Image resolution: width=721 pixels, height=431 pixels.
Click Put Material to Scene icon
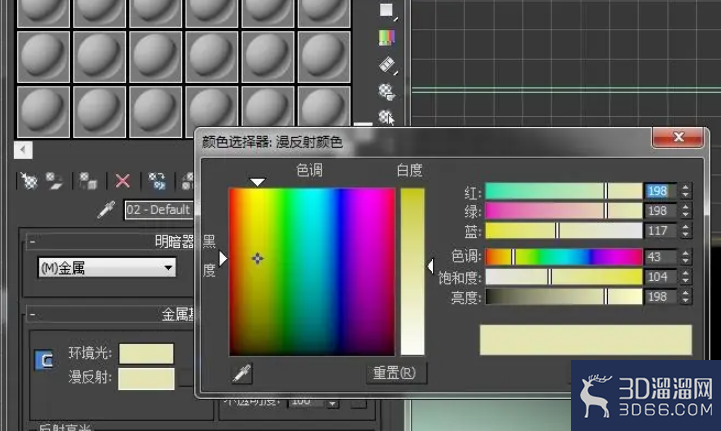click(x=54, y=181)
